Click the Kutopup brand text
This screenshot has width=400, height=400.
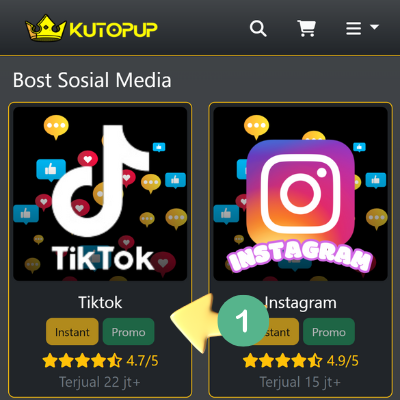click(x=113, y=29)
